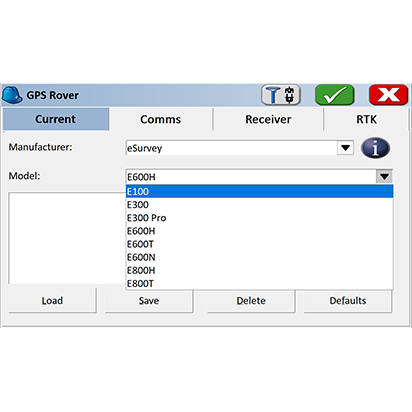
Task: Expand the Manufacturer dropdown arrow
Action: [345, 148]
